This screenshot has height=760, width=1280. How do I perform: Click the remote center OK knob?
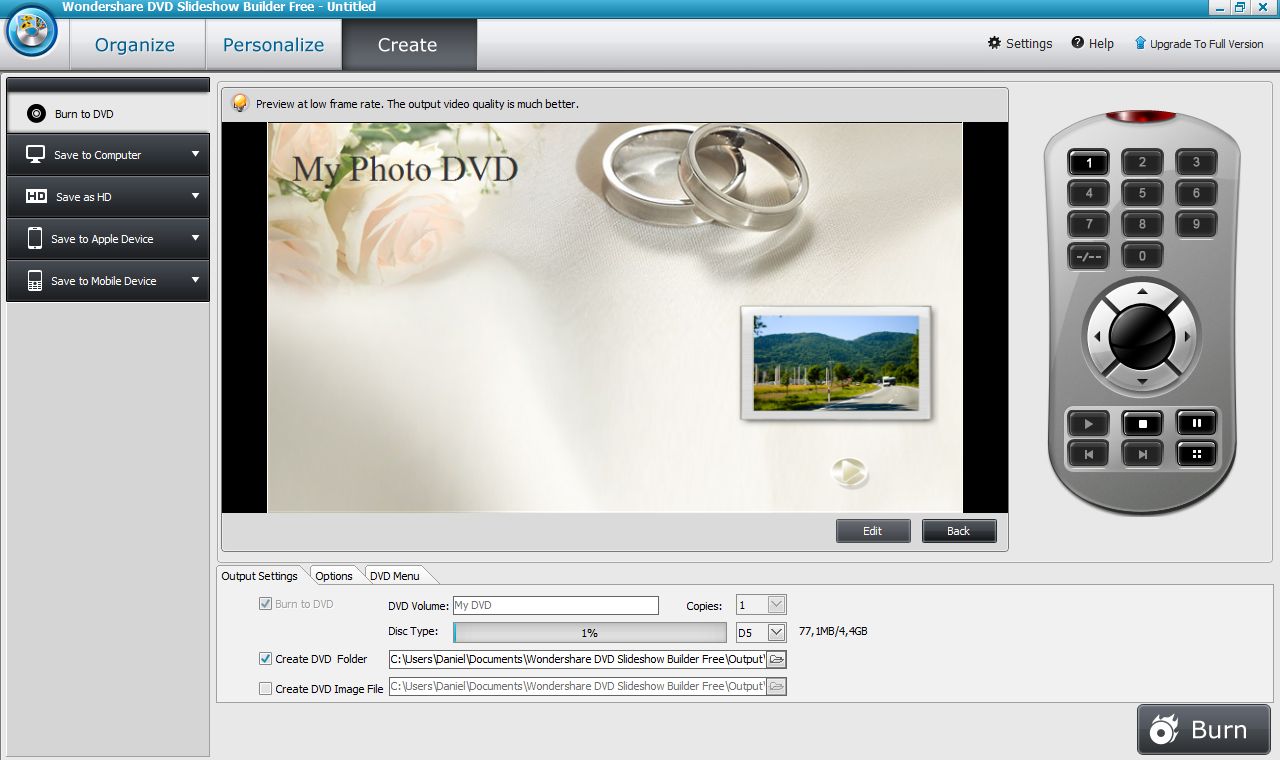point(1142,336)
